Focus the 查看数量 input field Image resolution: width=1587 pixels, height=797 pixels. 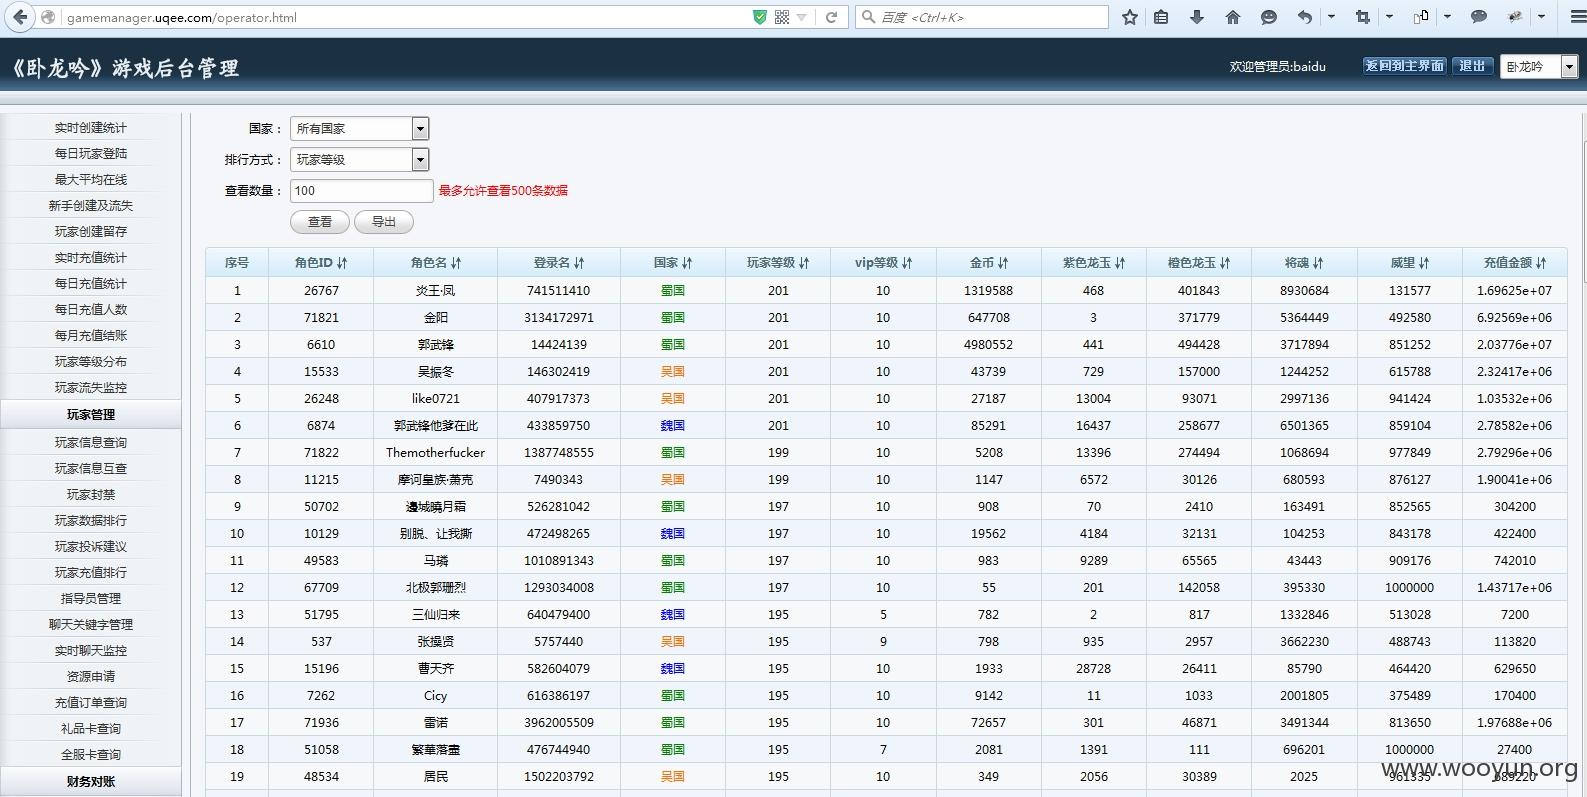coord(362,191)
